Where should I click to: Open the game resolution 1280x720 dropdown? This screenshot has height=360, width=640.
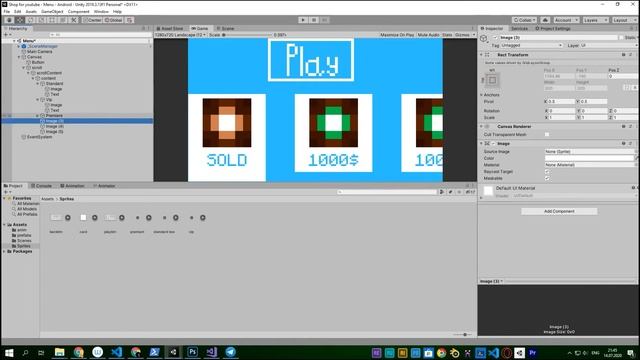(x=180, y=35)
